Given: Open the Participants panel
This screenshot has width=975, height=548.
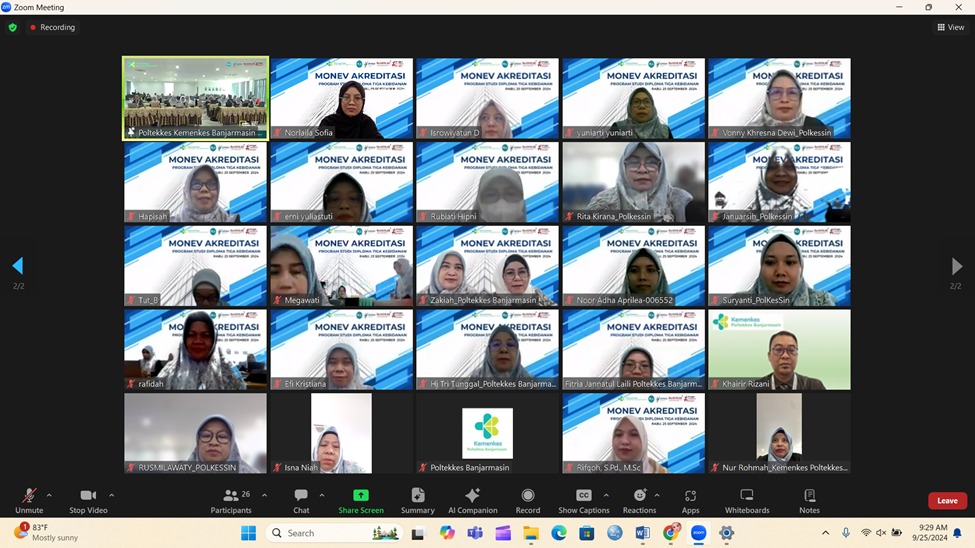Looking at the screenshot, I should tap(231, 500).
